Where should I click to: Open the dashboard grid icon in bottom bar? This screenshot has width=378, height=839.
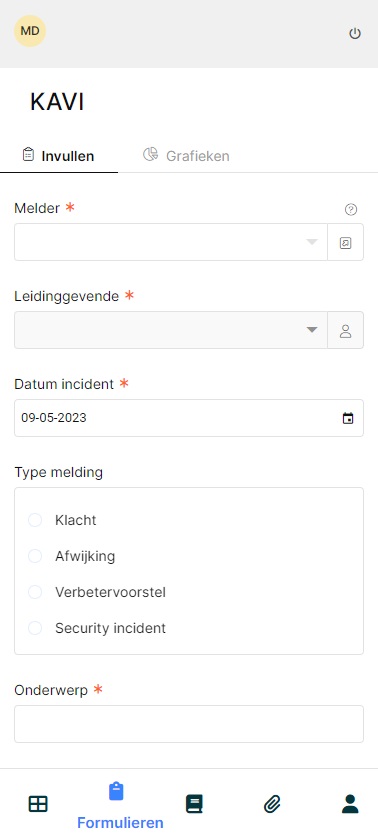(x=38, y=804)
